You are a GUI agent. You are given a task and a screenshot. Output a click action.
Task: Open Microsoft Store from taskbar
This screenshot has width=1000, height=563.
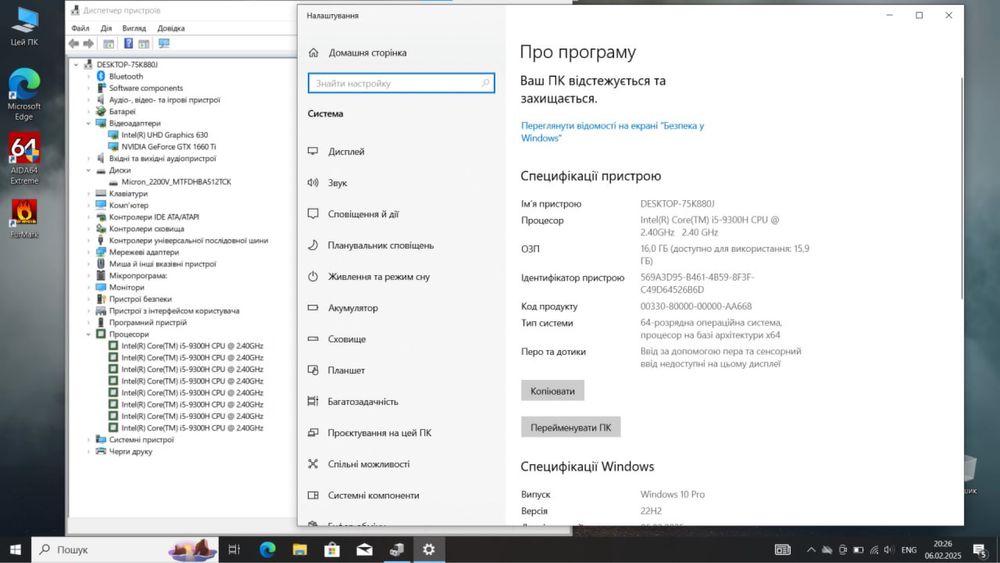(x=332, y=549)
